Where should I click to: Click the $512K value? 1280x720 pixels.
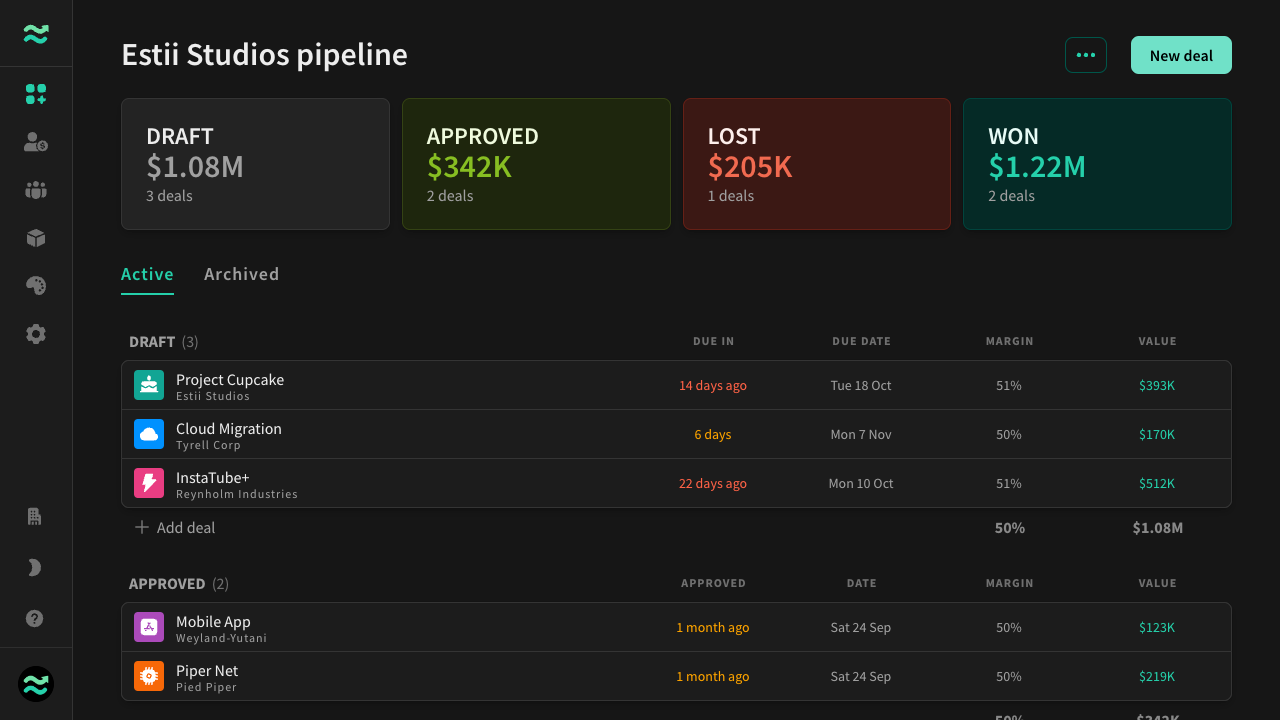[1157, 483]
